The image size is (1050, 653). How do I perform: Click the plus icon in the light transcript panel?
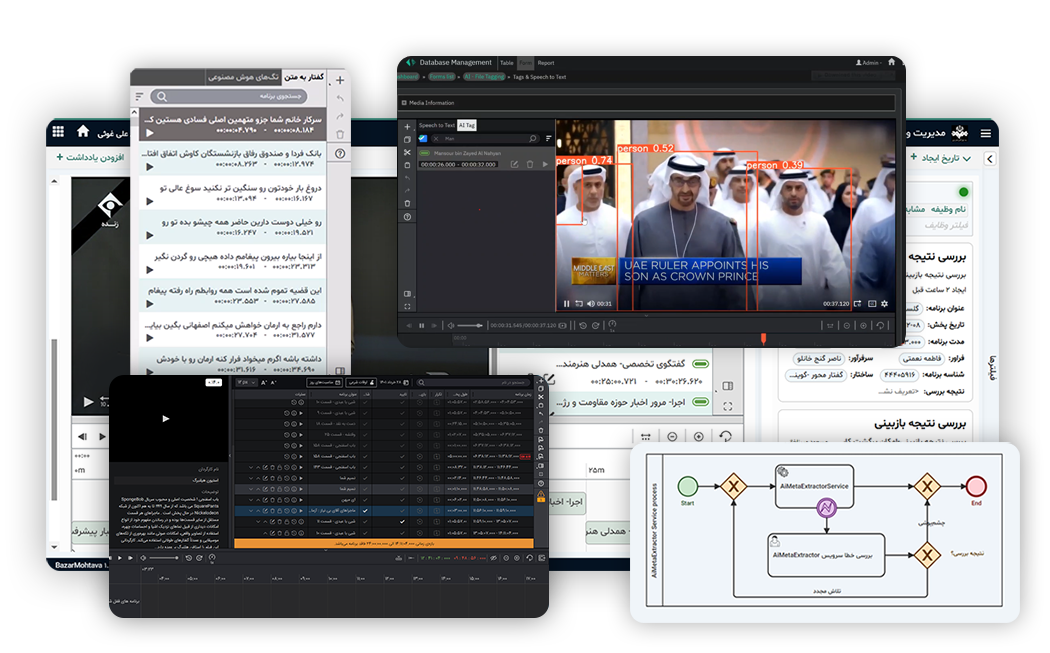(x=340, y=80)
